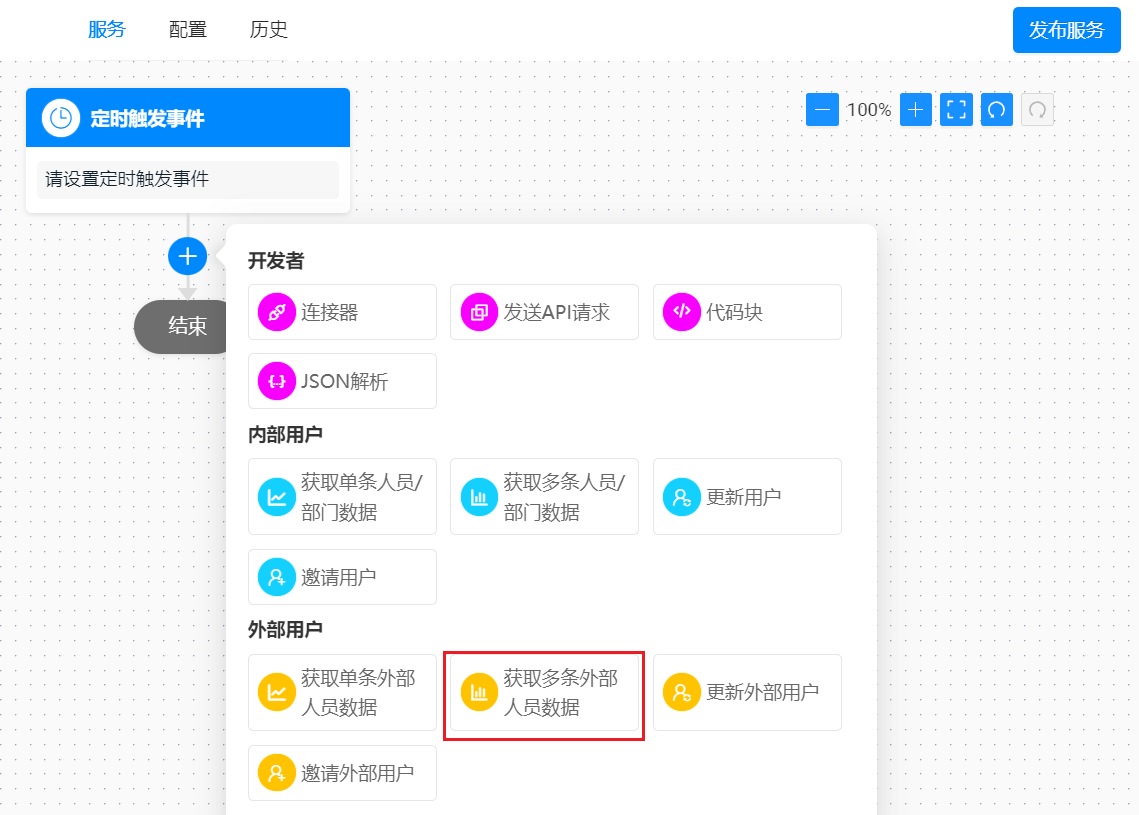Image resolution: width=1139 pixels, height=815 pixels.
Task: Open 邀请外部用户 invite external user
Action: [x=342, y=772]
